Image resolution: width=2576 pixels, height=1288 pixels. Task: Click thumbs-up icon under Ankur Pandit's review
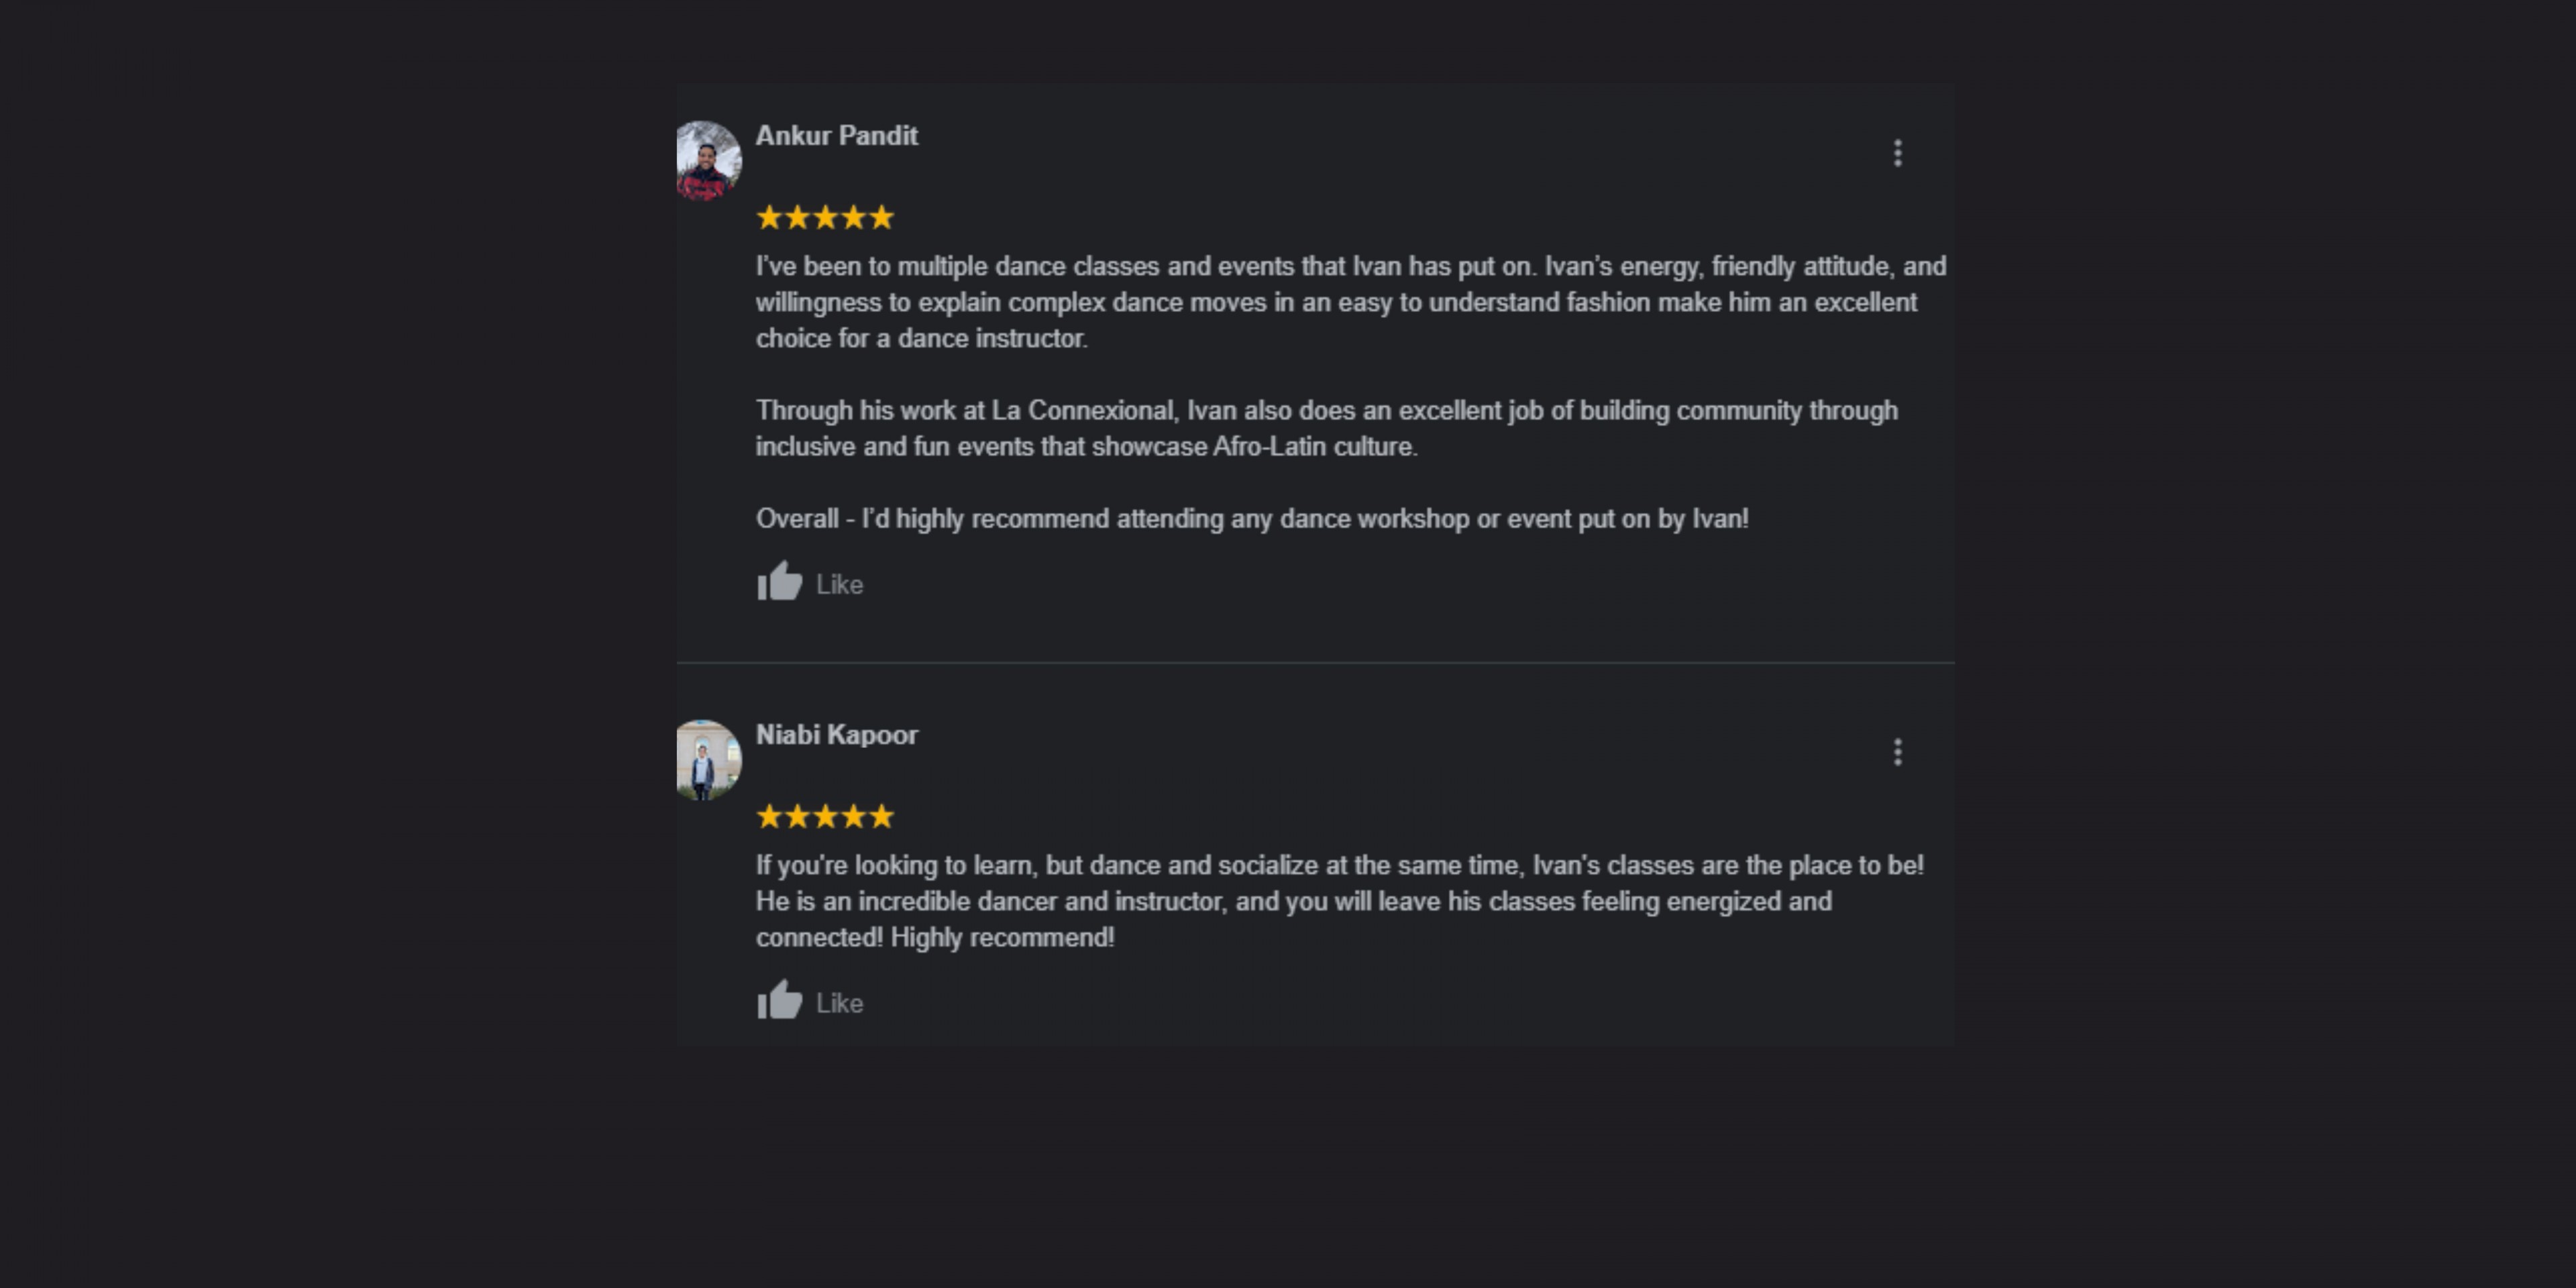(x=779, y=582)
